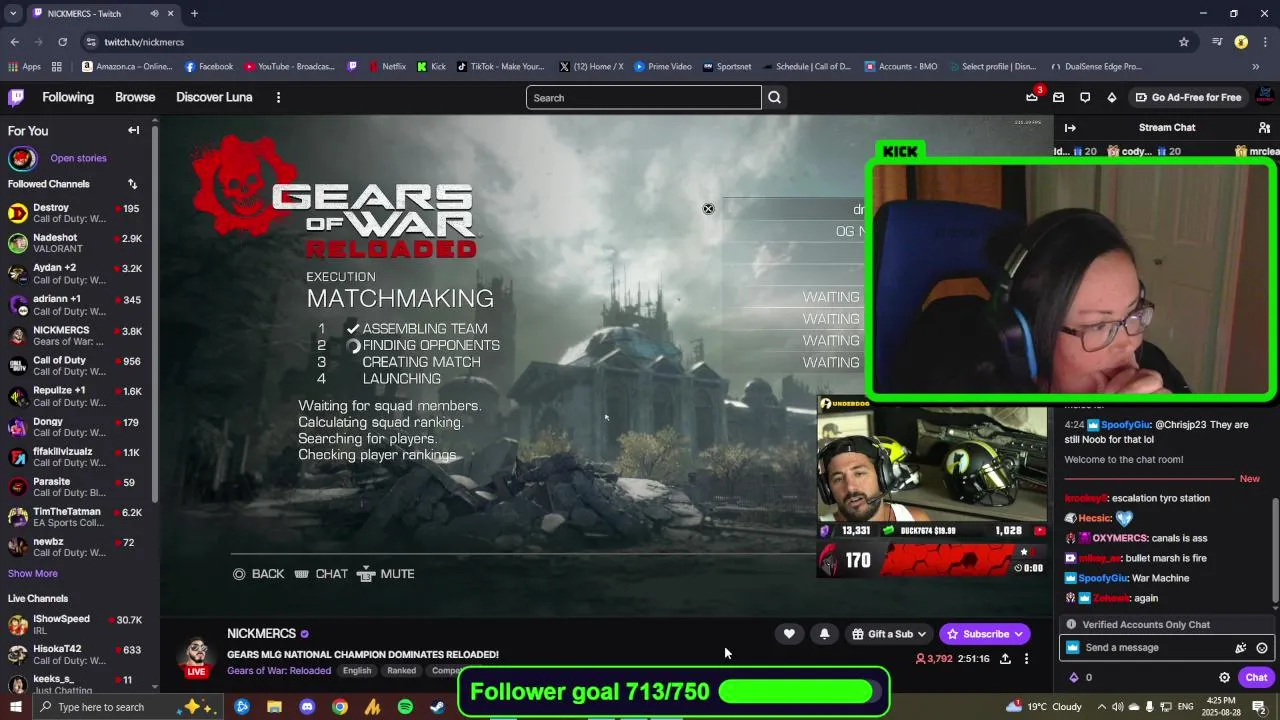Image resolution: width=1280 pixels, height=720 pixels.
Task: Go to the Following tab
Action: [68, 97]
